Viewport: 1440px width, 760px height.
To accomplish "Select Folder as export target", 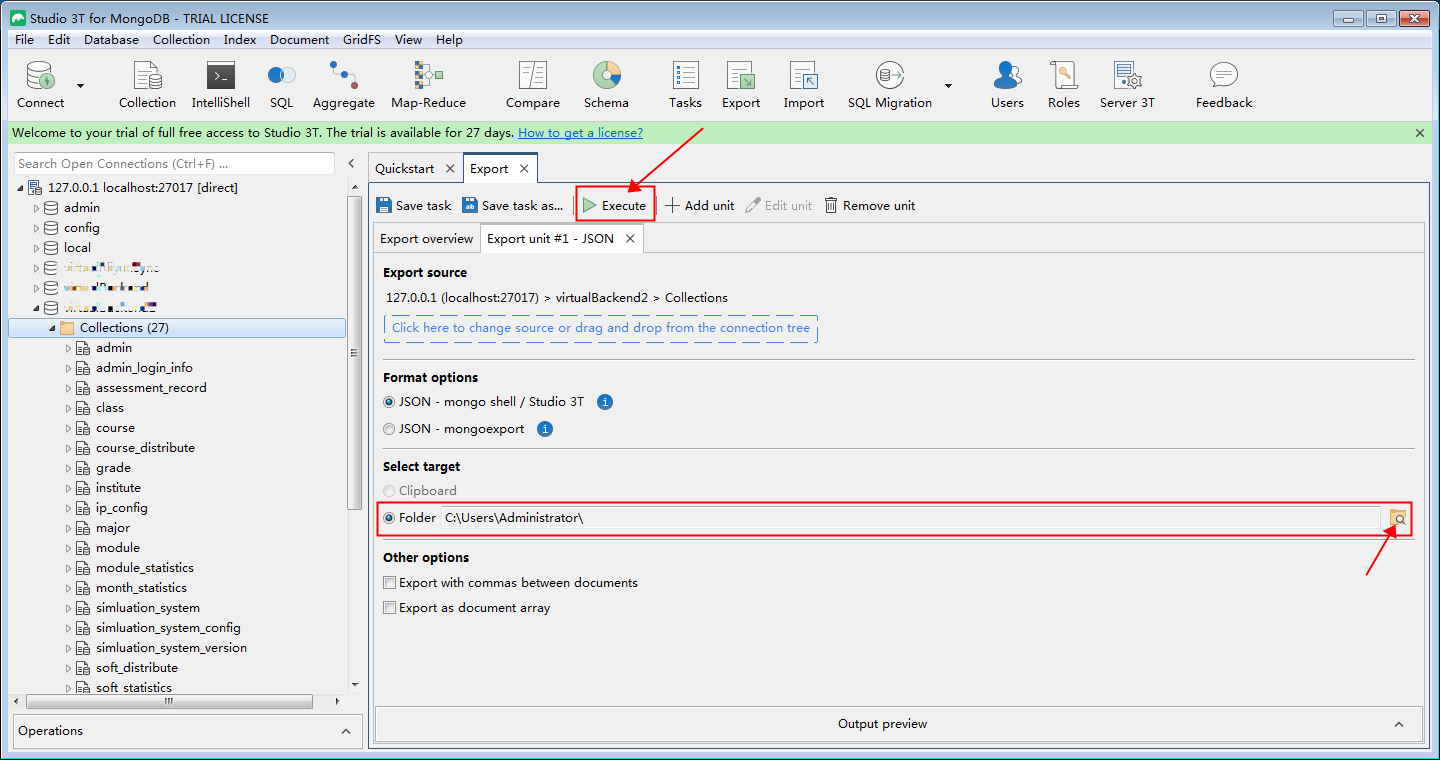I will click(x=390, y=518).
